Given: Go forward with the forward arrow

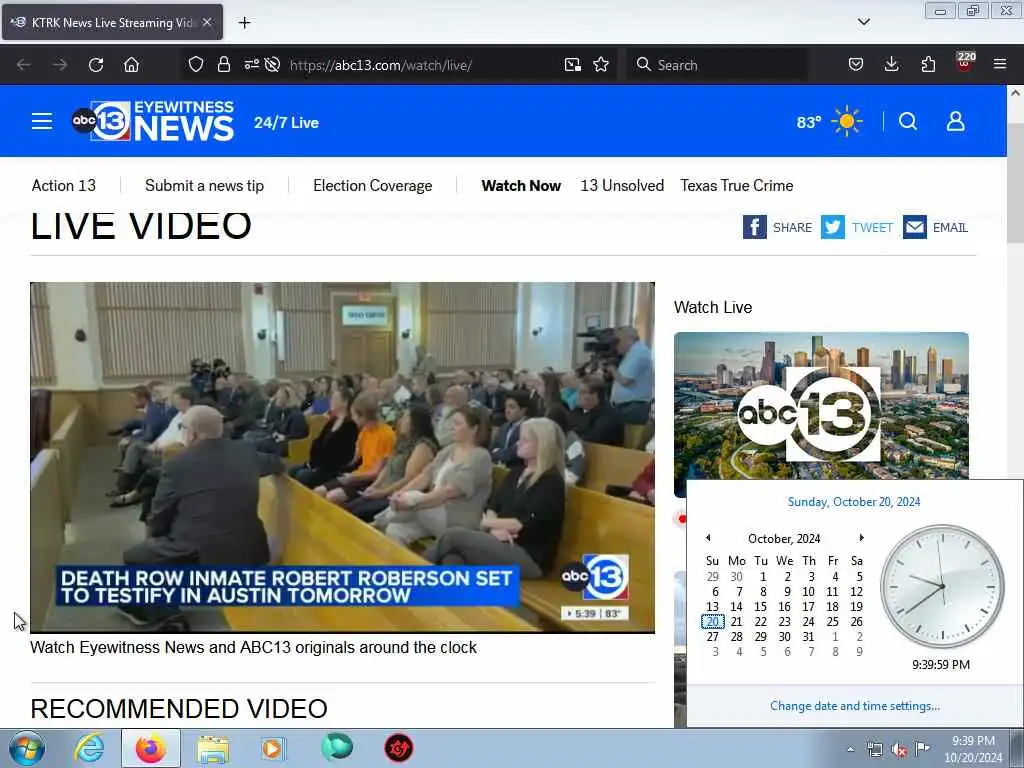Looking at the screenshot, I should (x=59, y=65).
